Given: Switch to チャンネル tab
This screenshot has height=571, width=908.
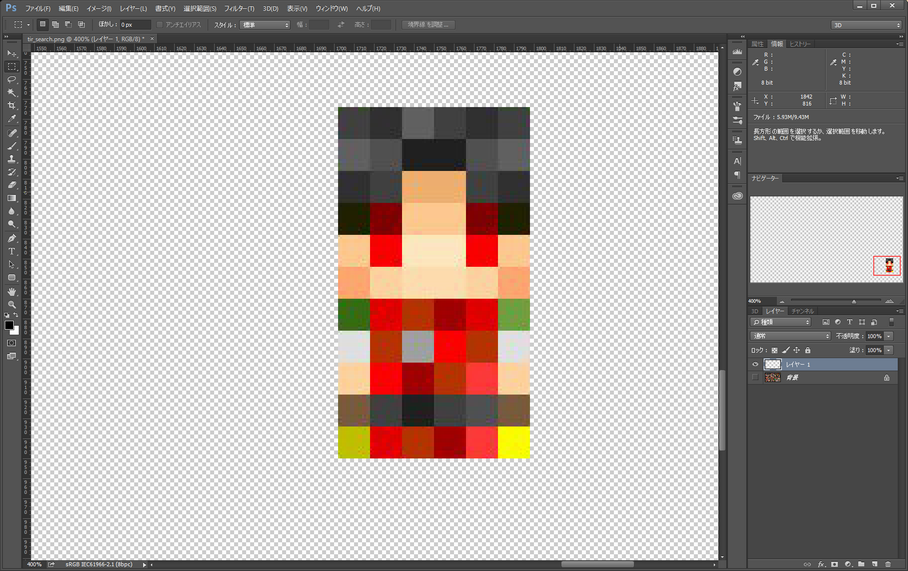Looking at the screenshot, I should (x=802, y=311).
